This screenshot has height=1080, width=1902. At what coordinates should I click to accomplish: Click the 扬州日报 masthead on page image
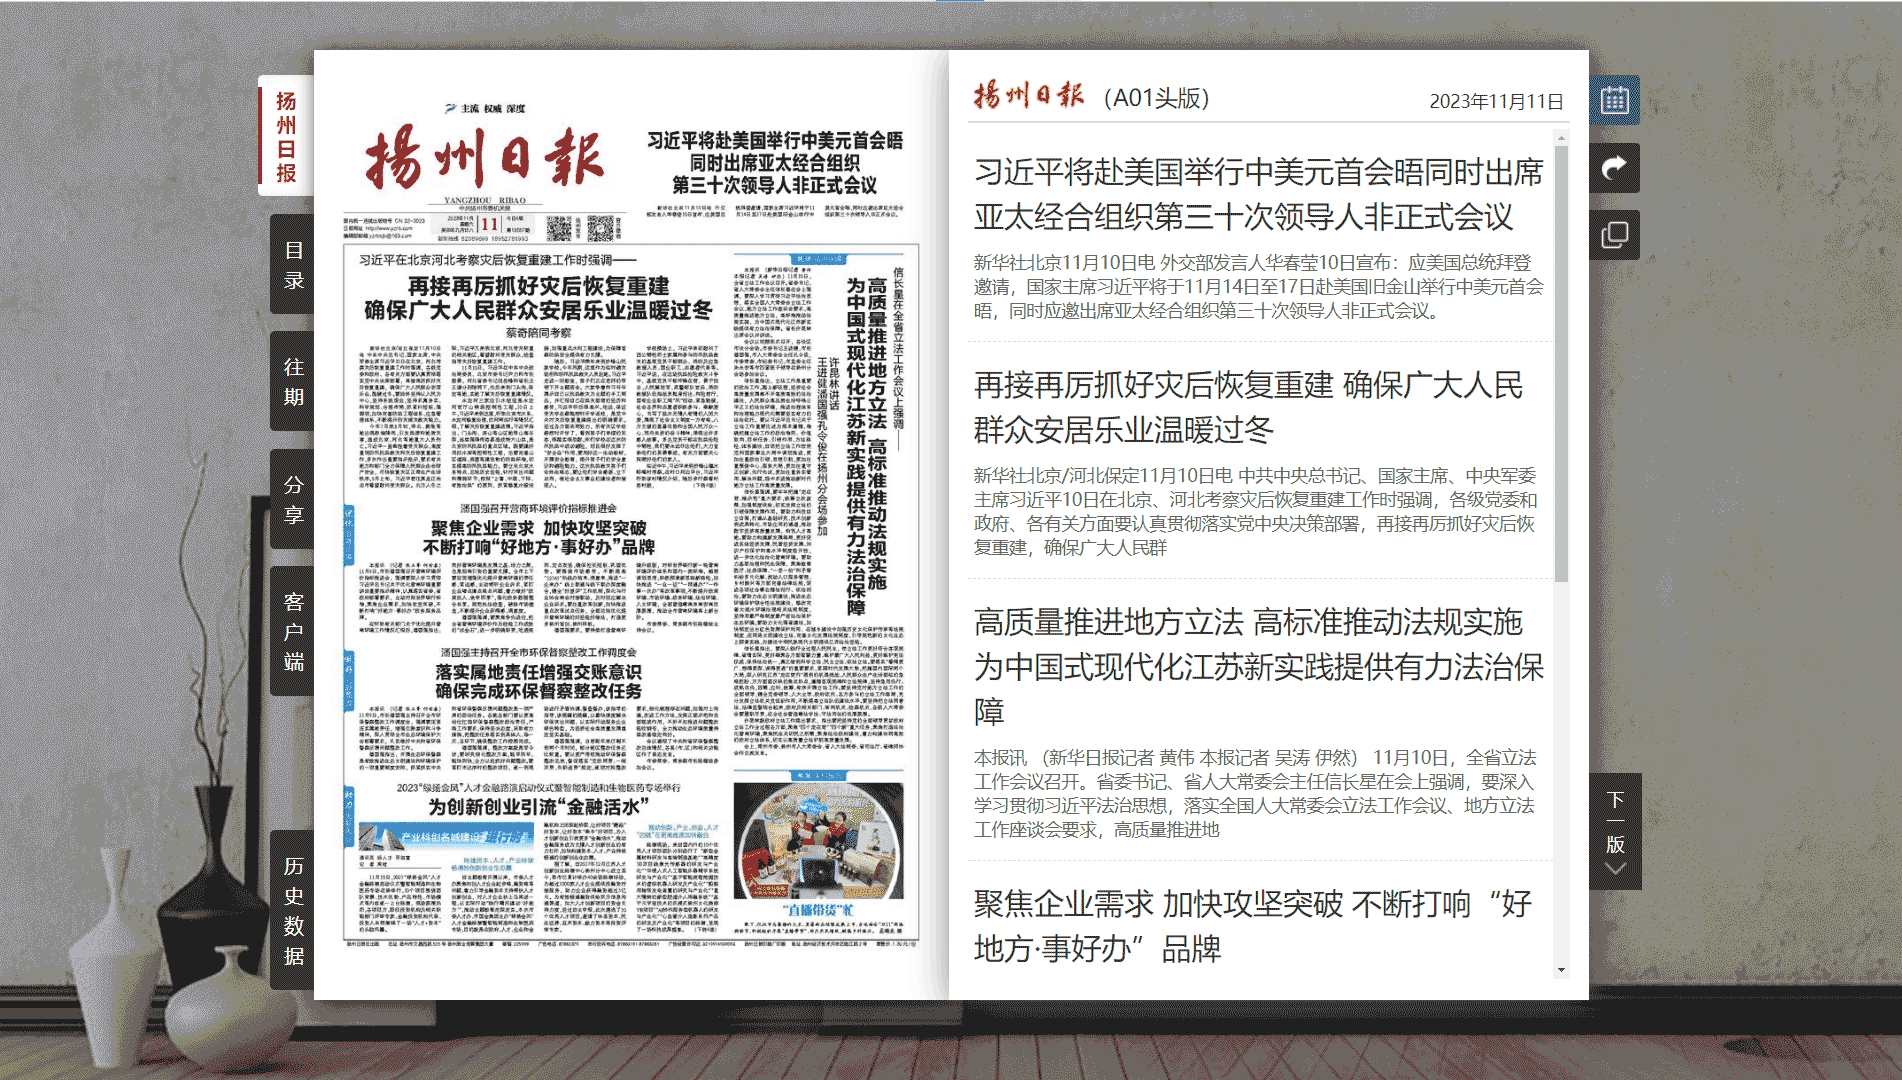[485, 159]
